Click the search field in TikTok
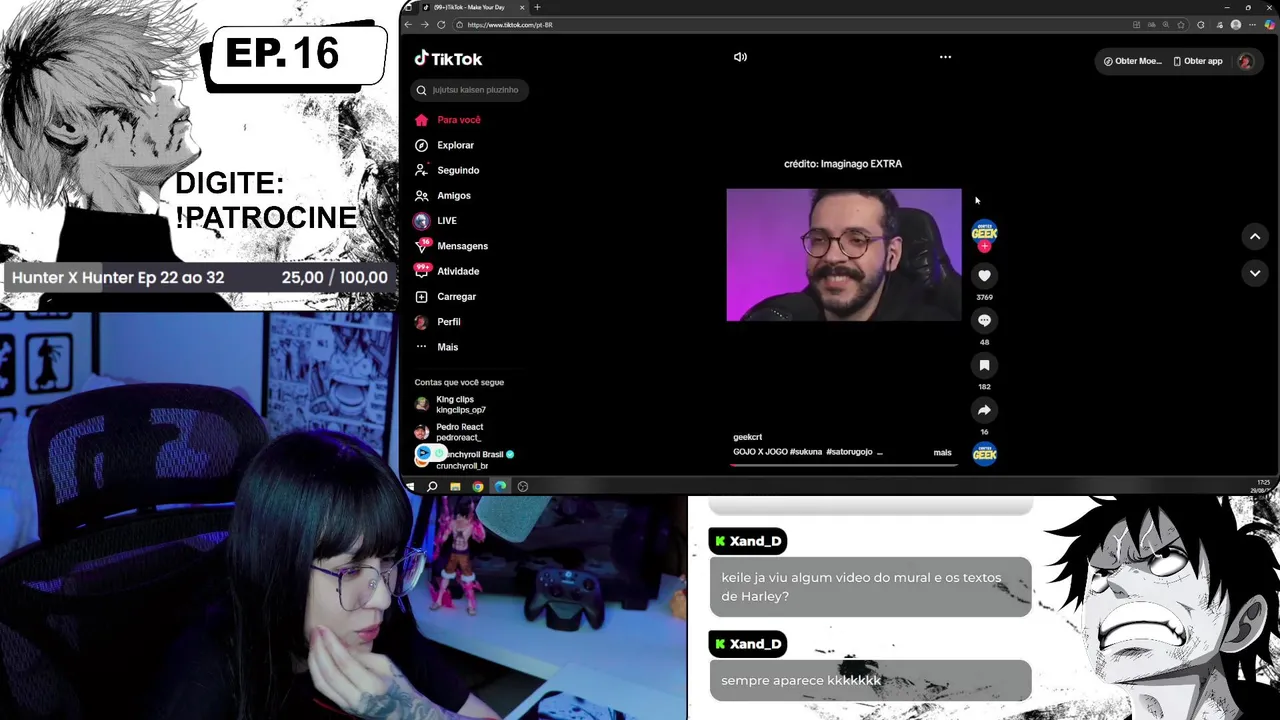This screenshot has width=1280, height=720. point(469,90)
